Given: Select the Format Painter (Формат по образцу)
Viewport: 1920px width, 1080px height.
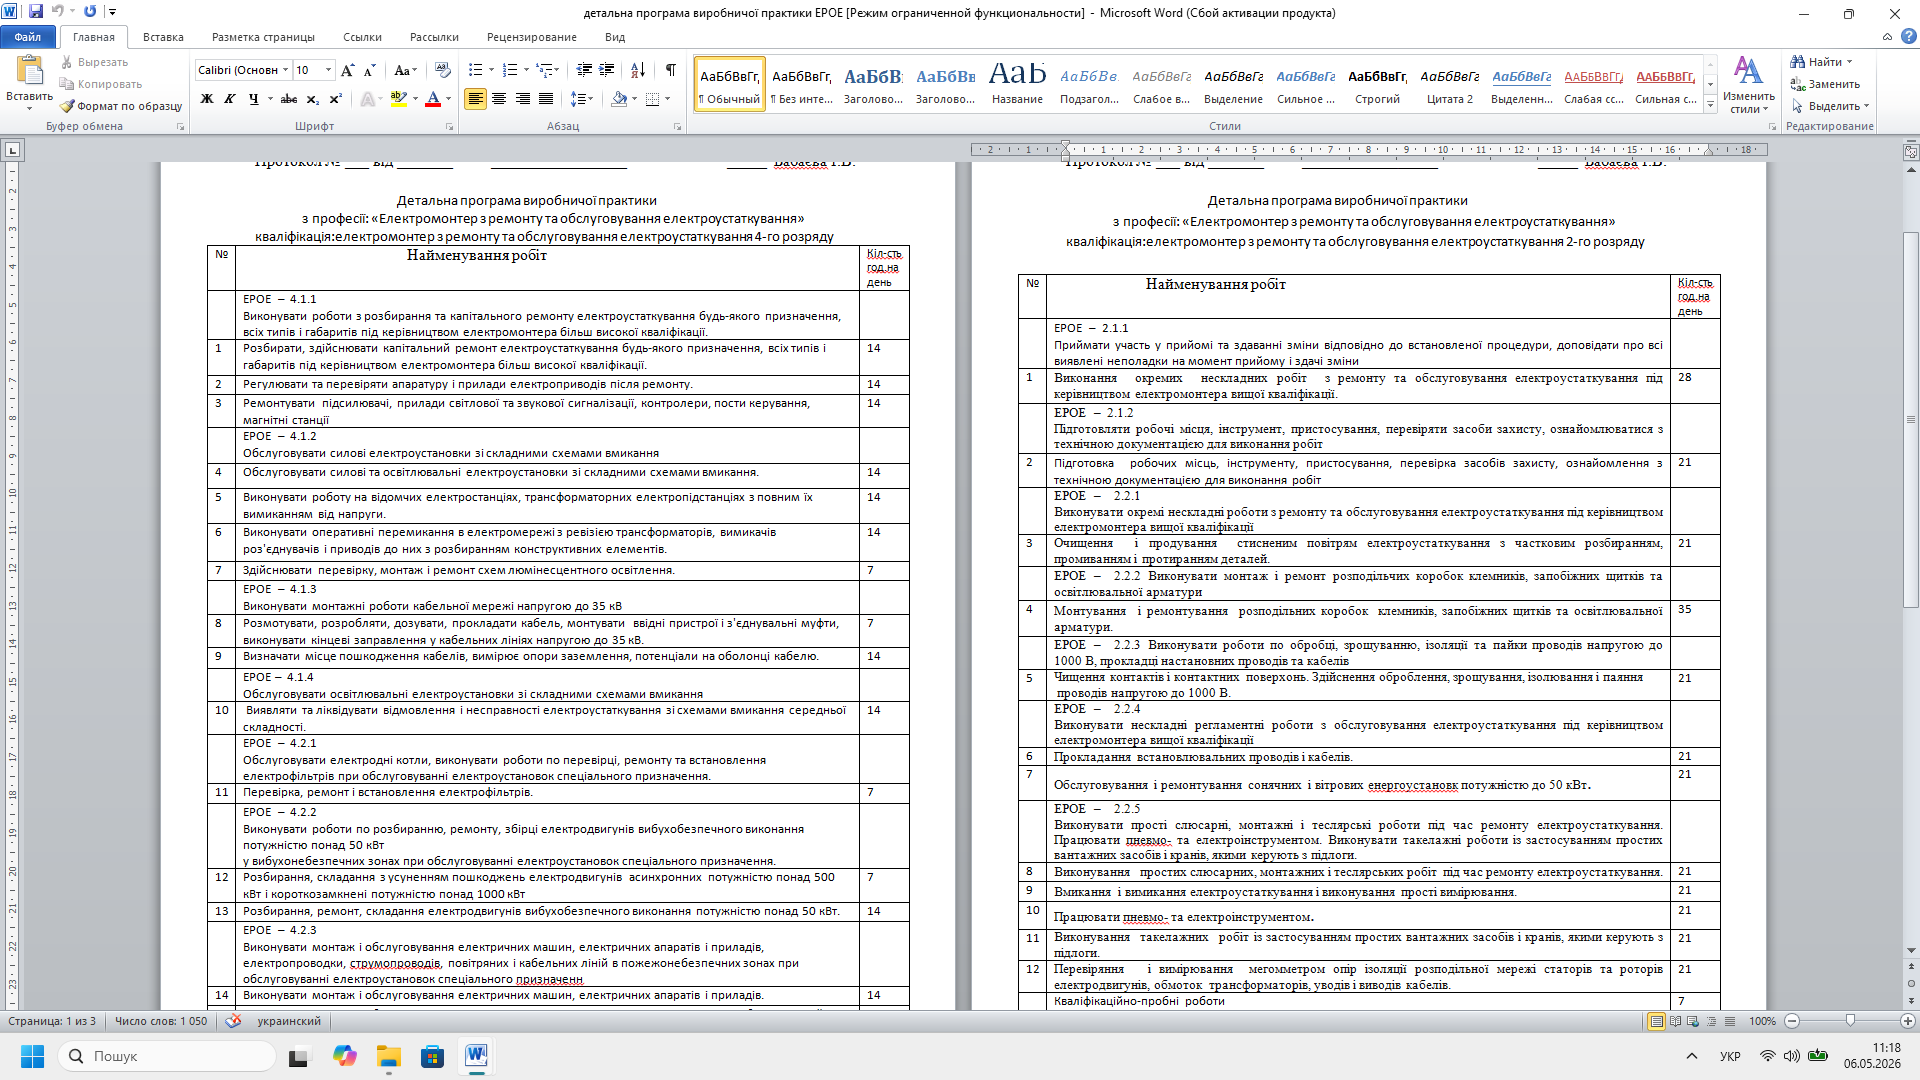Looking at the screenshot, I should 121,106.
